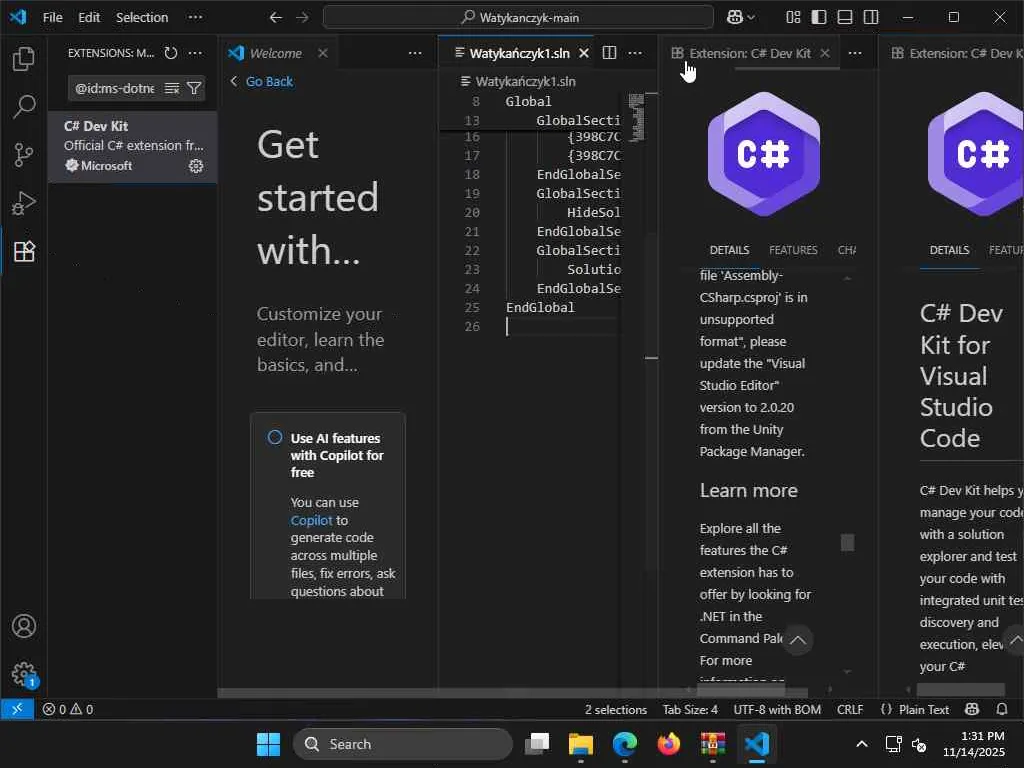Open the Manage gear in activity bar

(x=24, y=673)
